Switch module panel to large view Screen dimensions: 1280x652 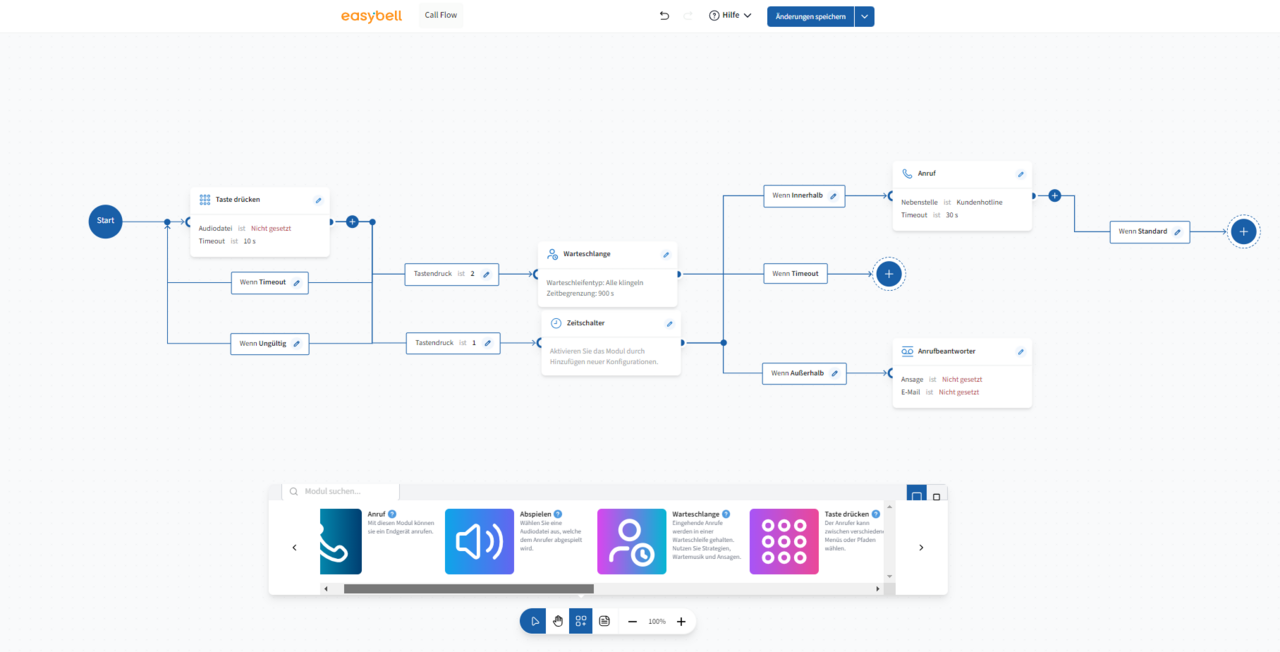pos(916,496)
